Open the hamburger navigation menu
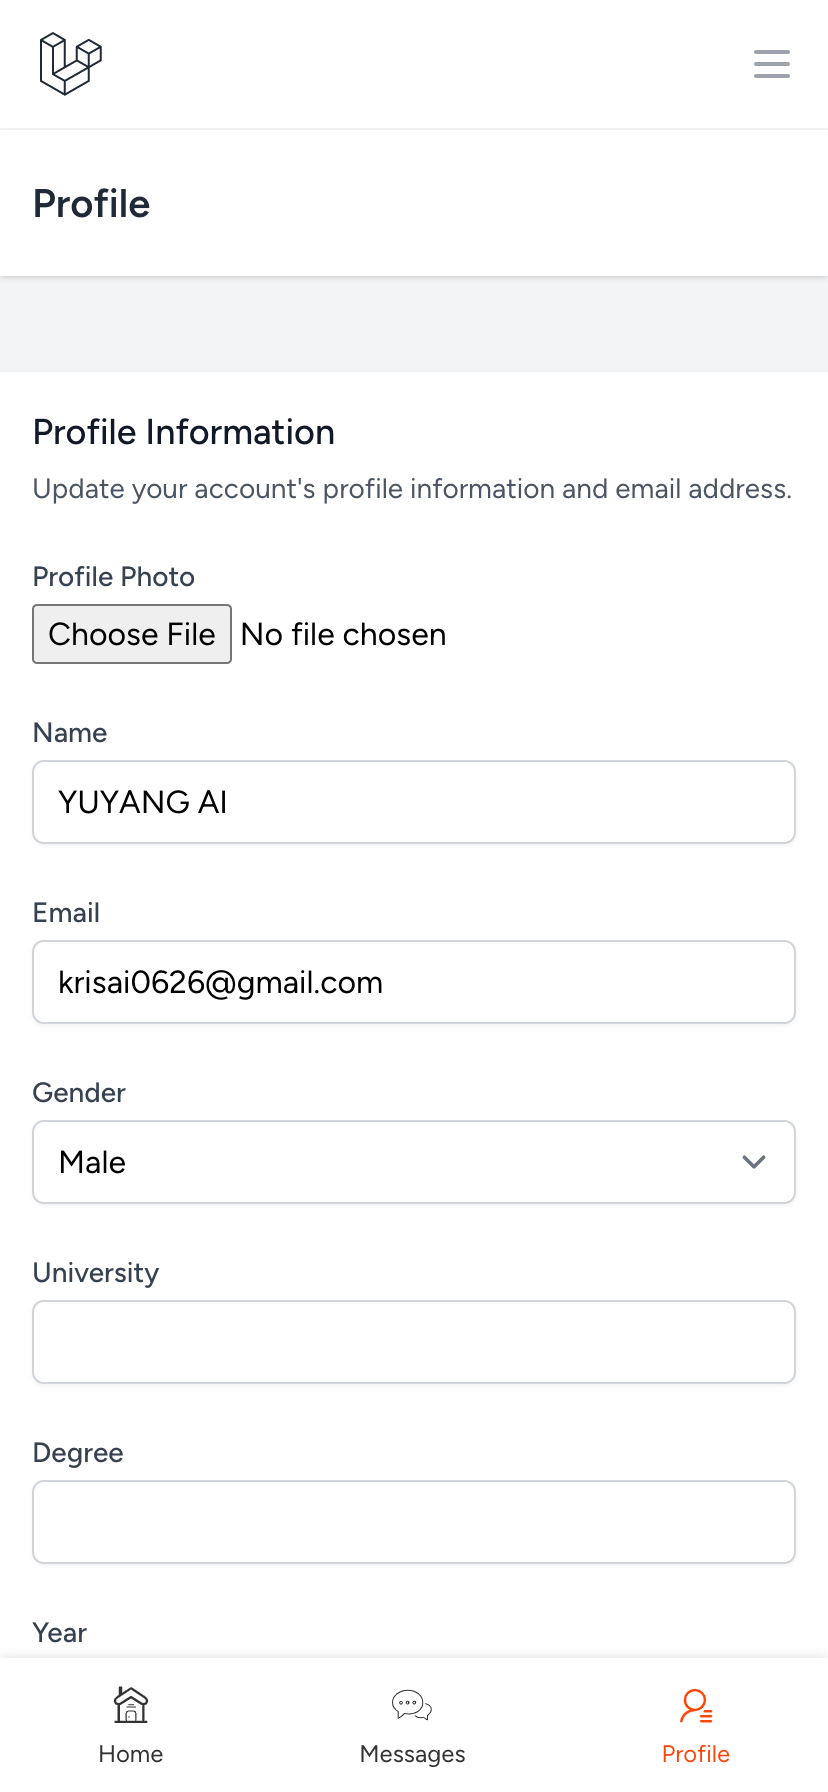The image size is (828, 1792). (772, 64)
